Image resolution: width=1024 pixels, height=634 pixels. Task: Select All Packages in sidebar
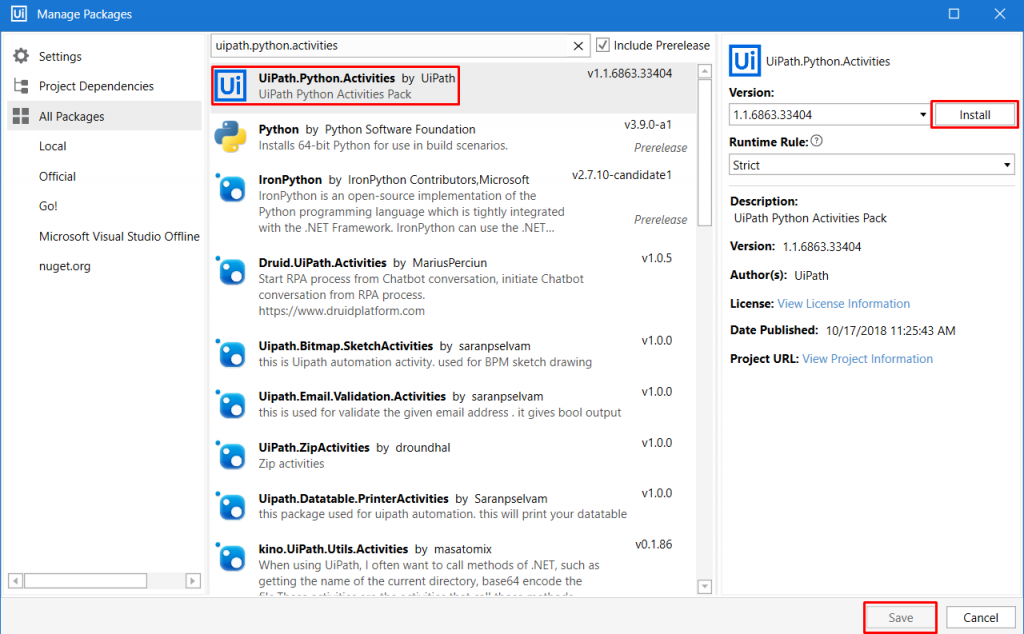(104, 116)
